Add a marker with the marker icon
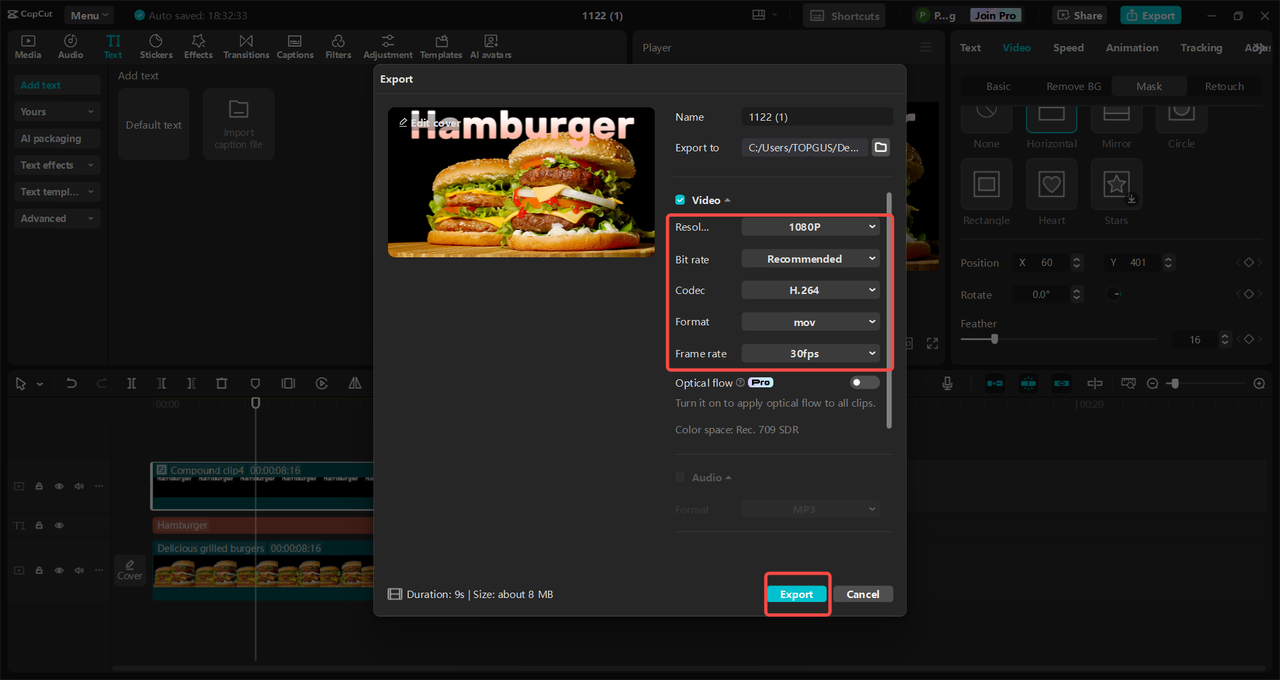This screenshot has width=1280, height=680. [x=255, y=383]
